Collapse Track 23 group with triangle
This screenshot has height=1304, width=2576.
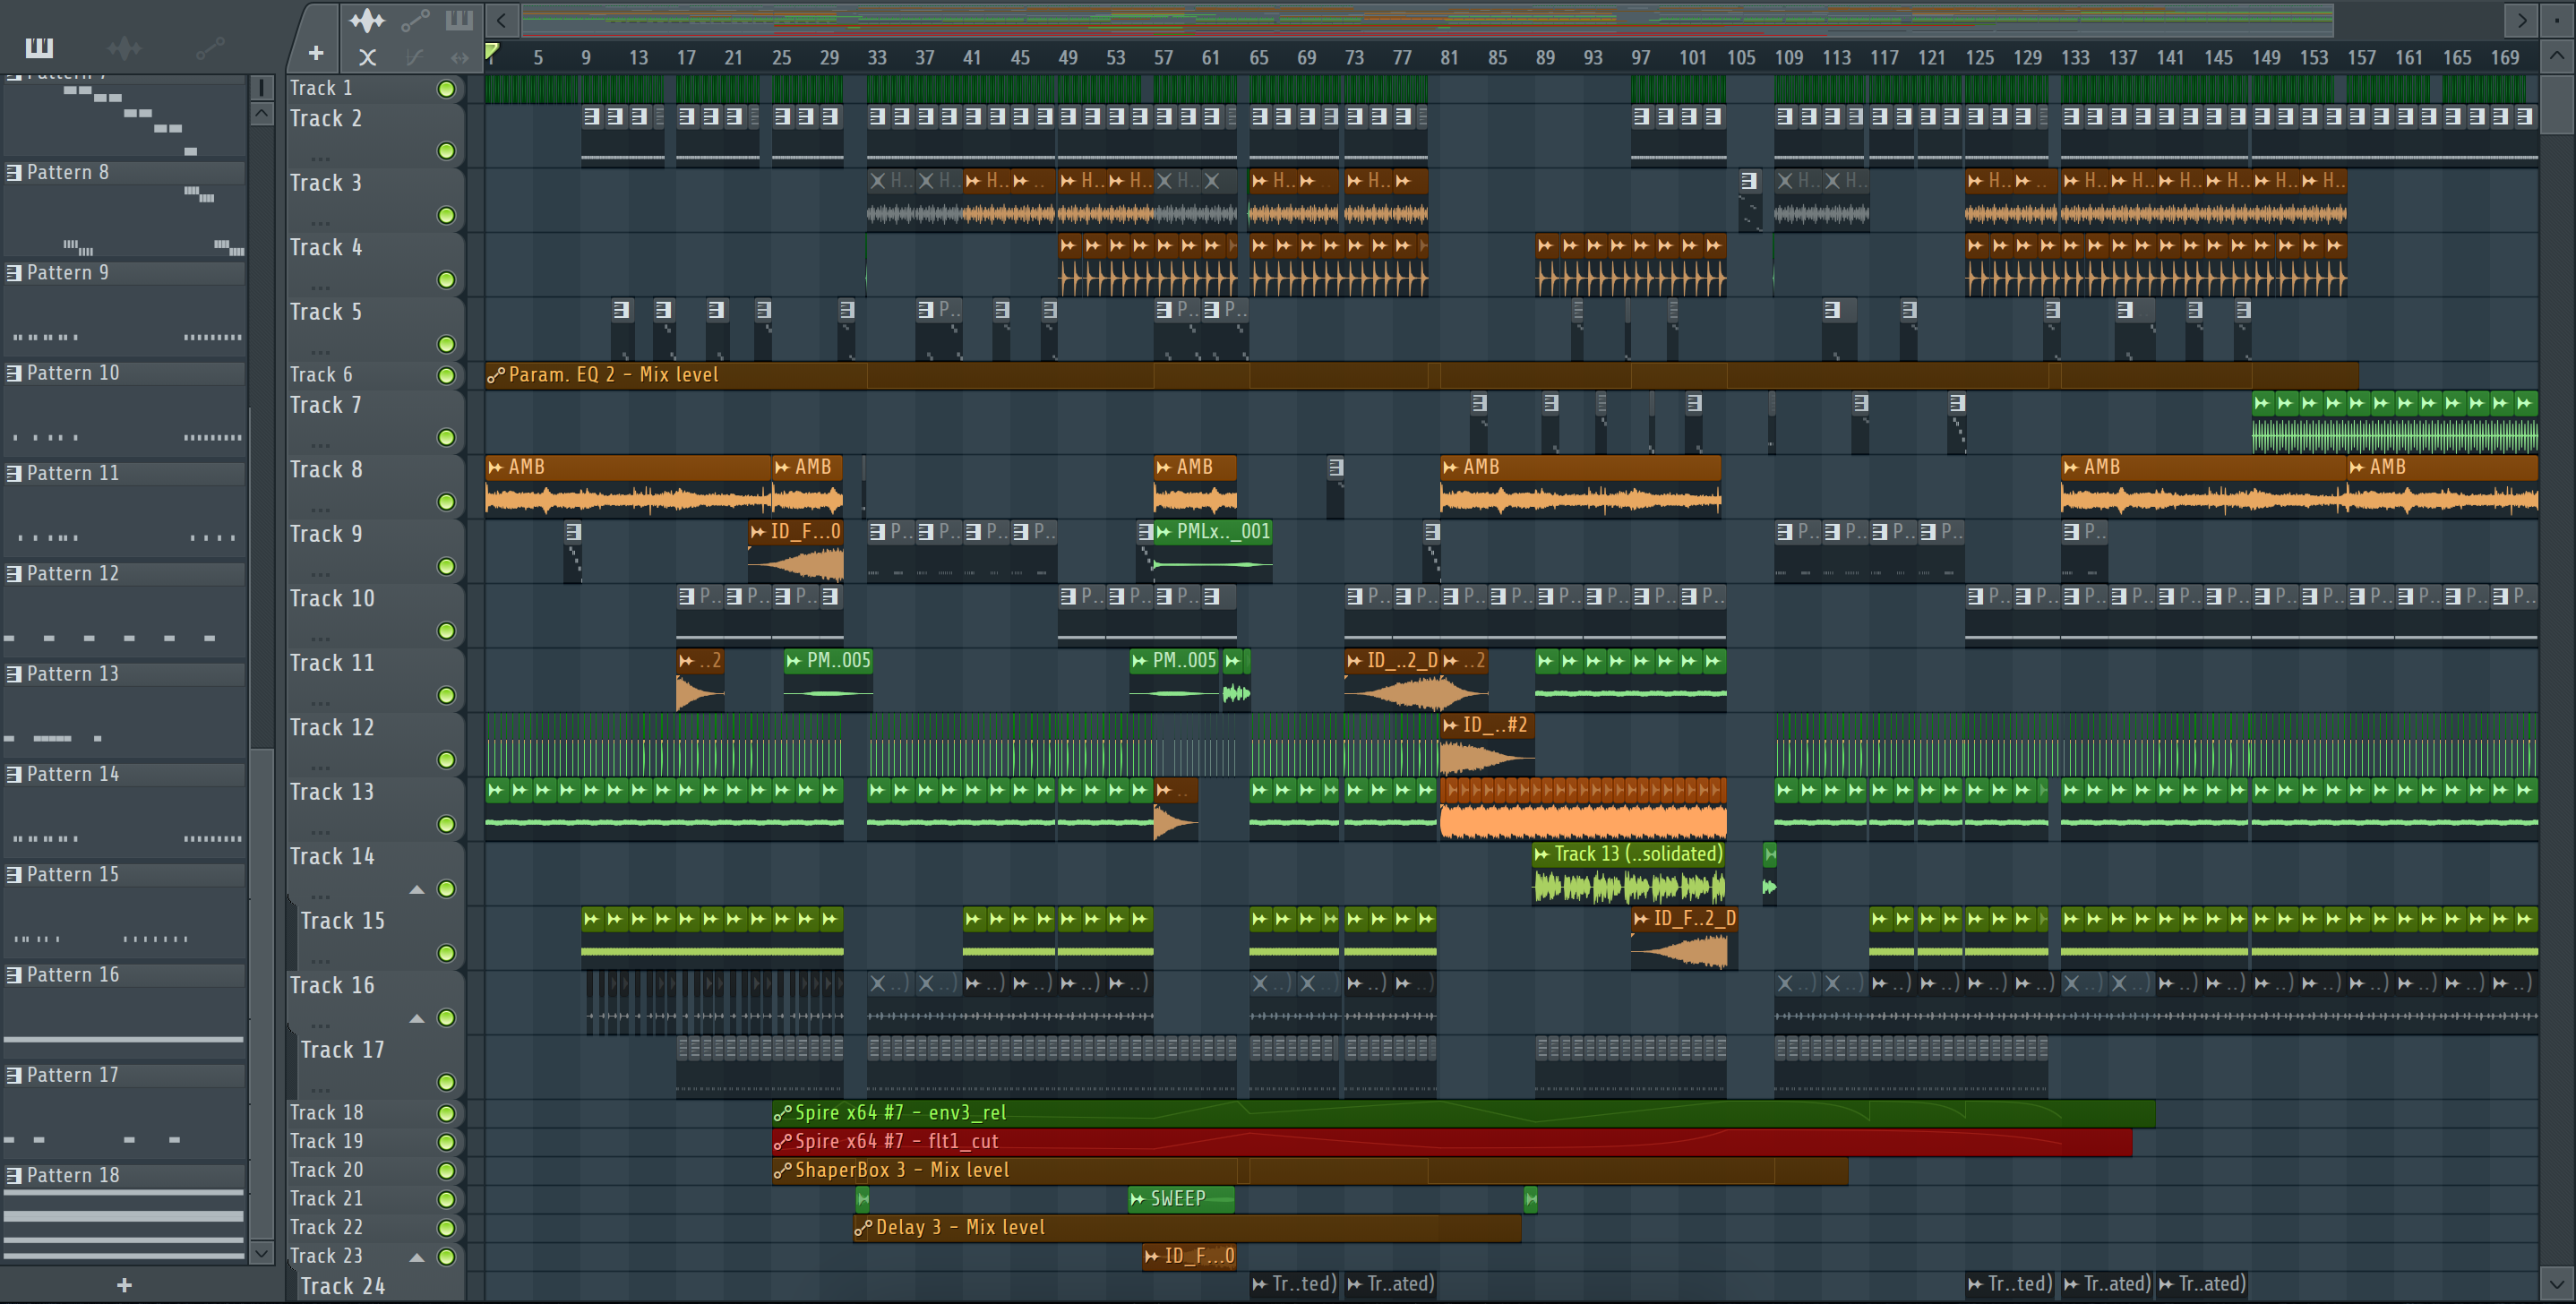click(x=417, y=1258)
